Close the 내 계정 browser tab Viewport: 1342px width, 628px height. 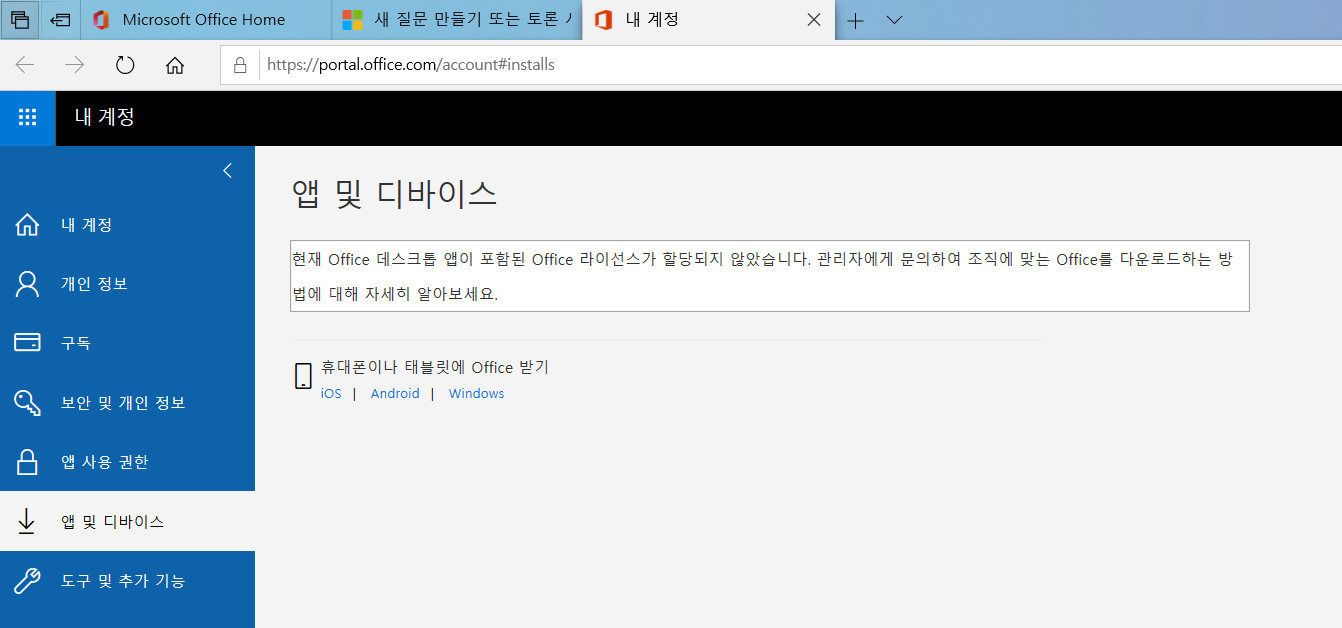(813, 20)
